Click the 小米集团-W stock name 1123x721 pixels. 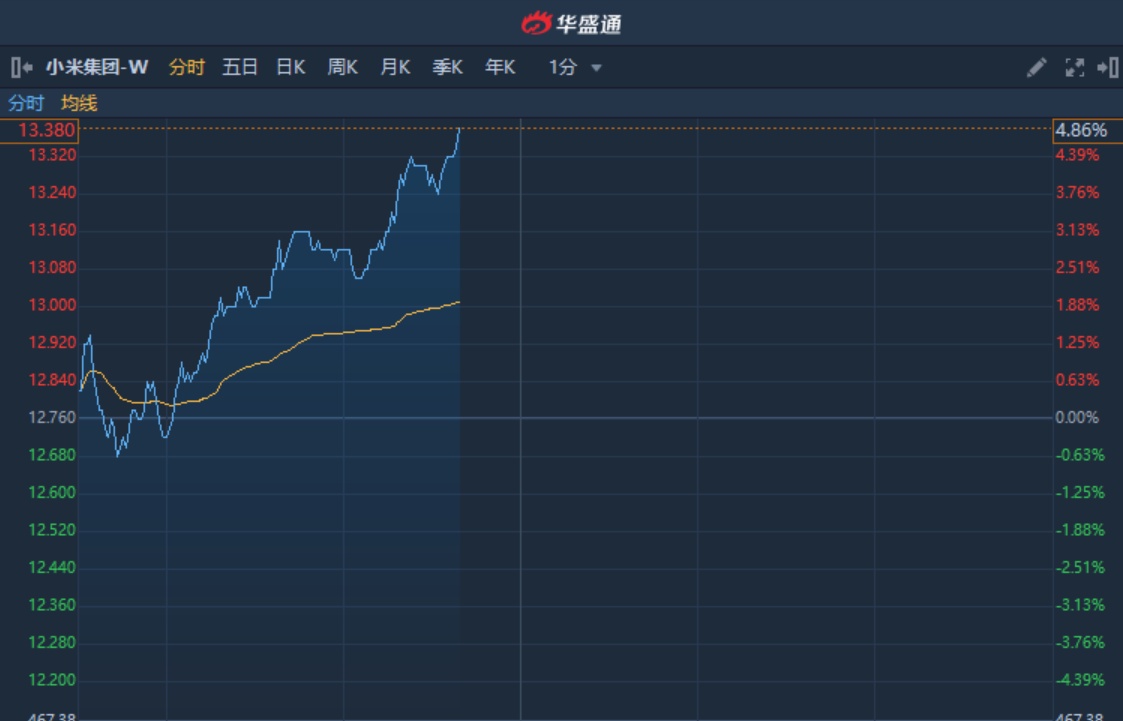pos(97,68)
